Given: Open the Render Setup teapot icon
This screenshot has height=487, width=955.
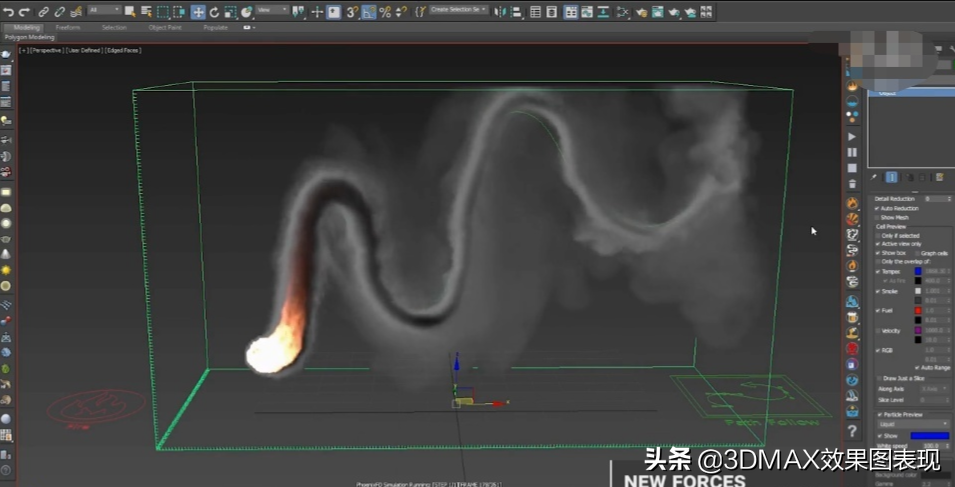Looking at the screenshot, I should coord(641,12).
